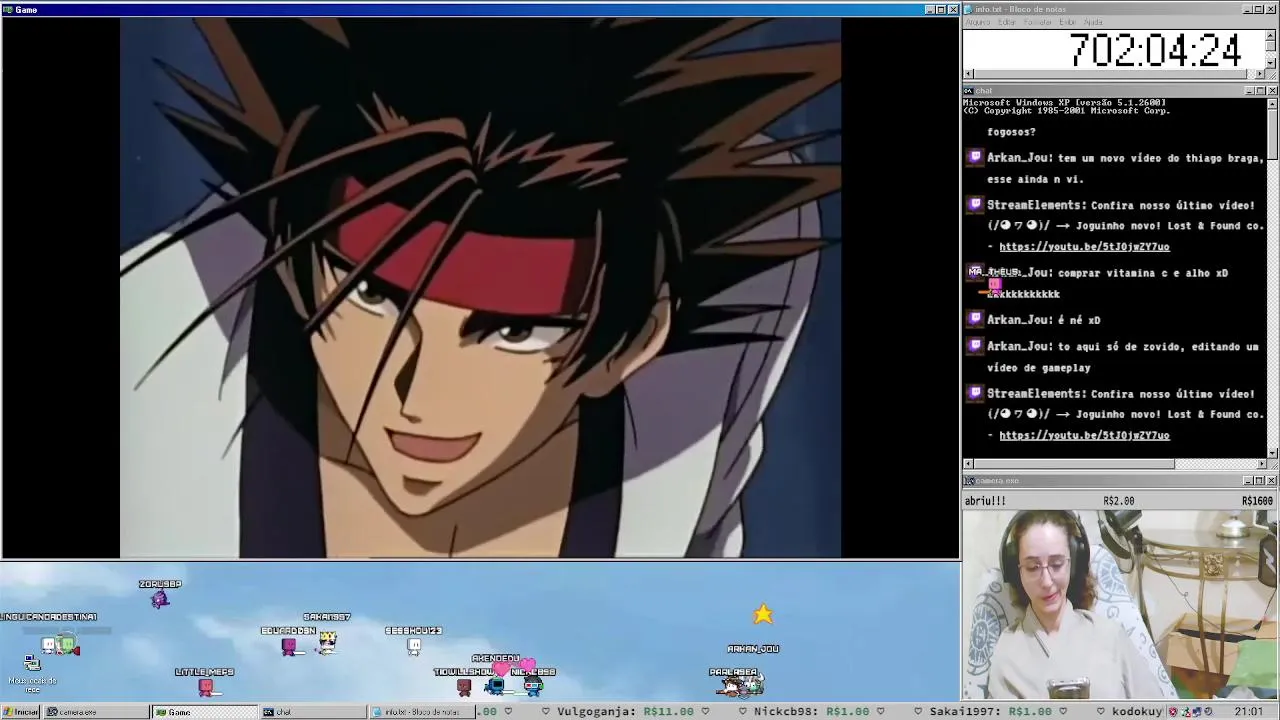
Task: Click the anime video in Game window
Action: tap(480, 288)
